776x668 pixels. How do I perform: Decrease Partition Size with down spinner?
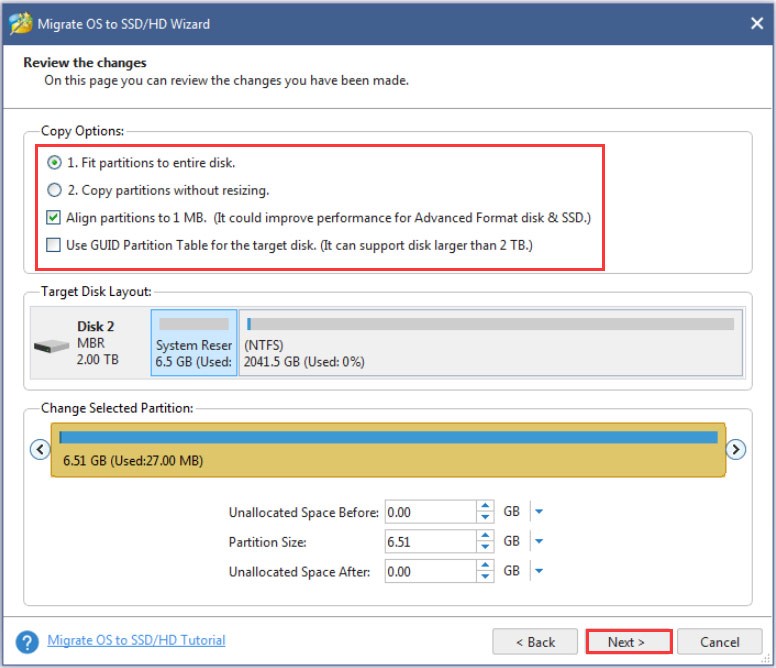click(485, 547)
